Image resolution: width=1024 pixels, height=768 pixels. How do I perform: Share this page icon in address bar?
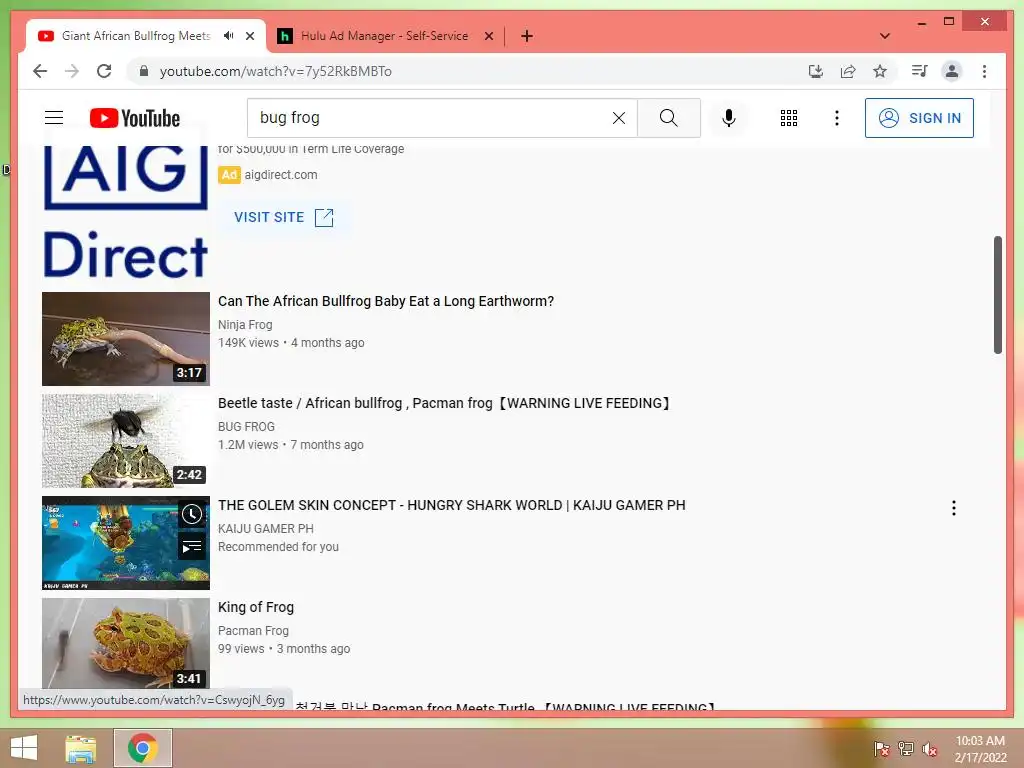[x=848, y=71]
